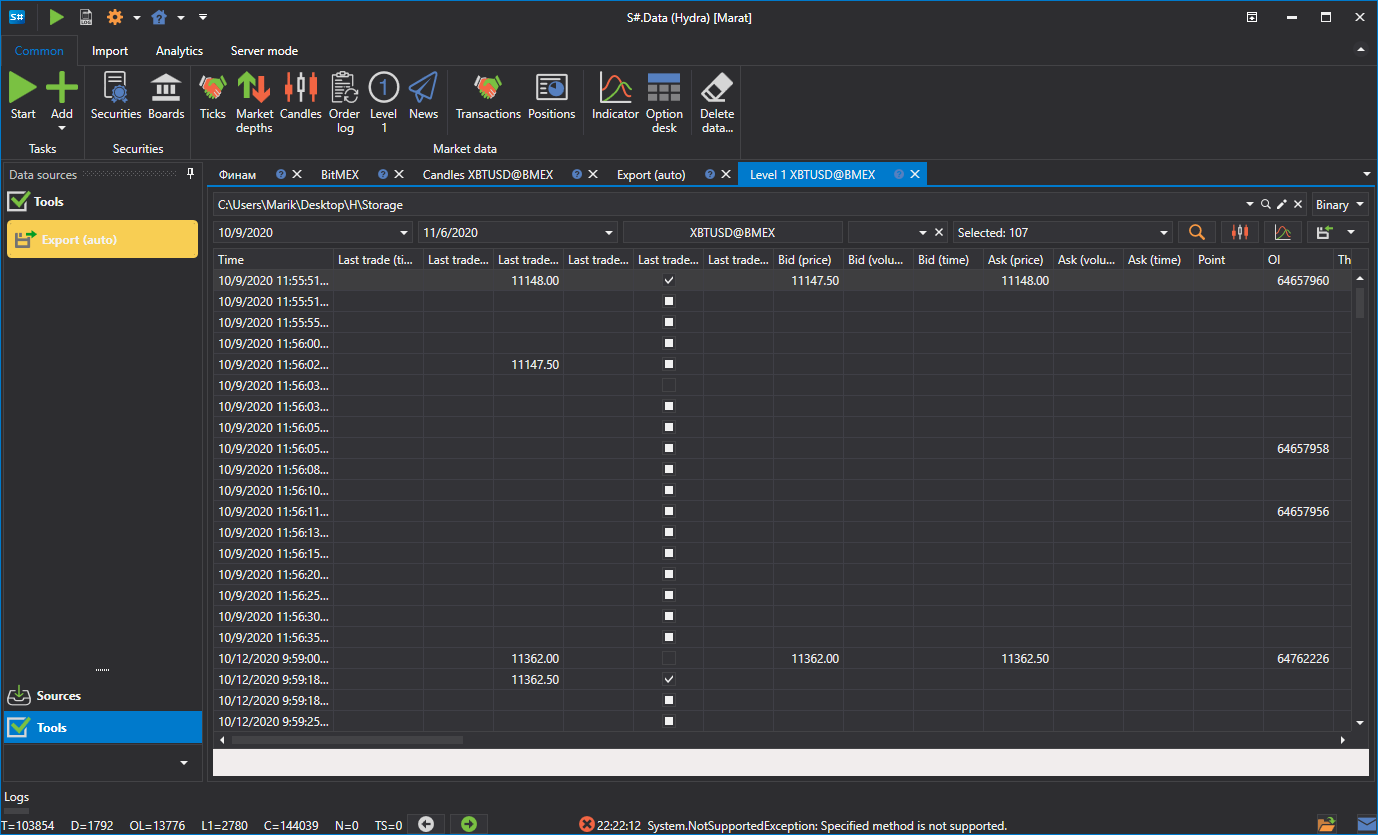Screen dimensions: 1378x835
Task: Toggle checkbox in the 11147.50 last trade row
Action: (x=669, y=364)
